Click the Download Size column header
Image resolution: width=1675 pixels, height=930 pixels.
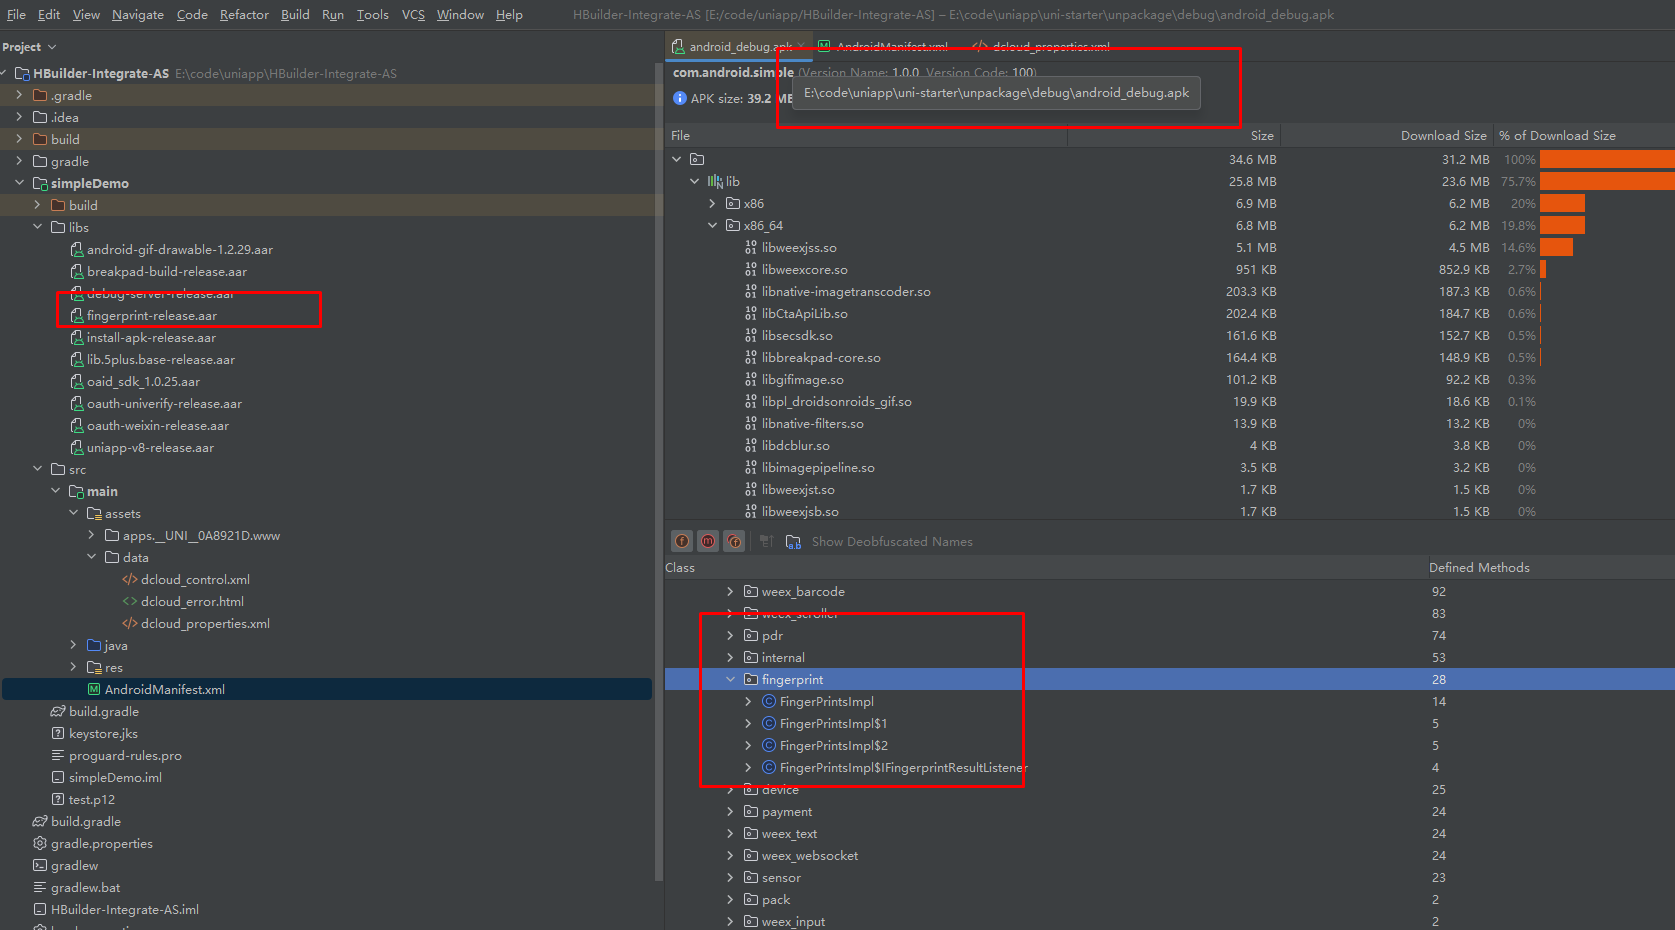click(1442, 135)
